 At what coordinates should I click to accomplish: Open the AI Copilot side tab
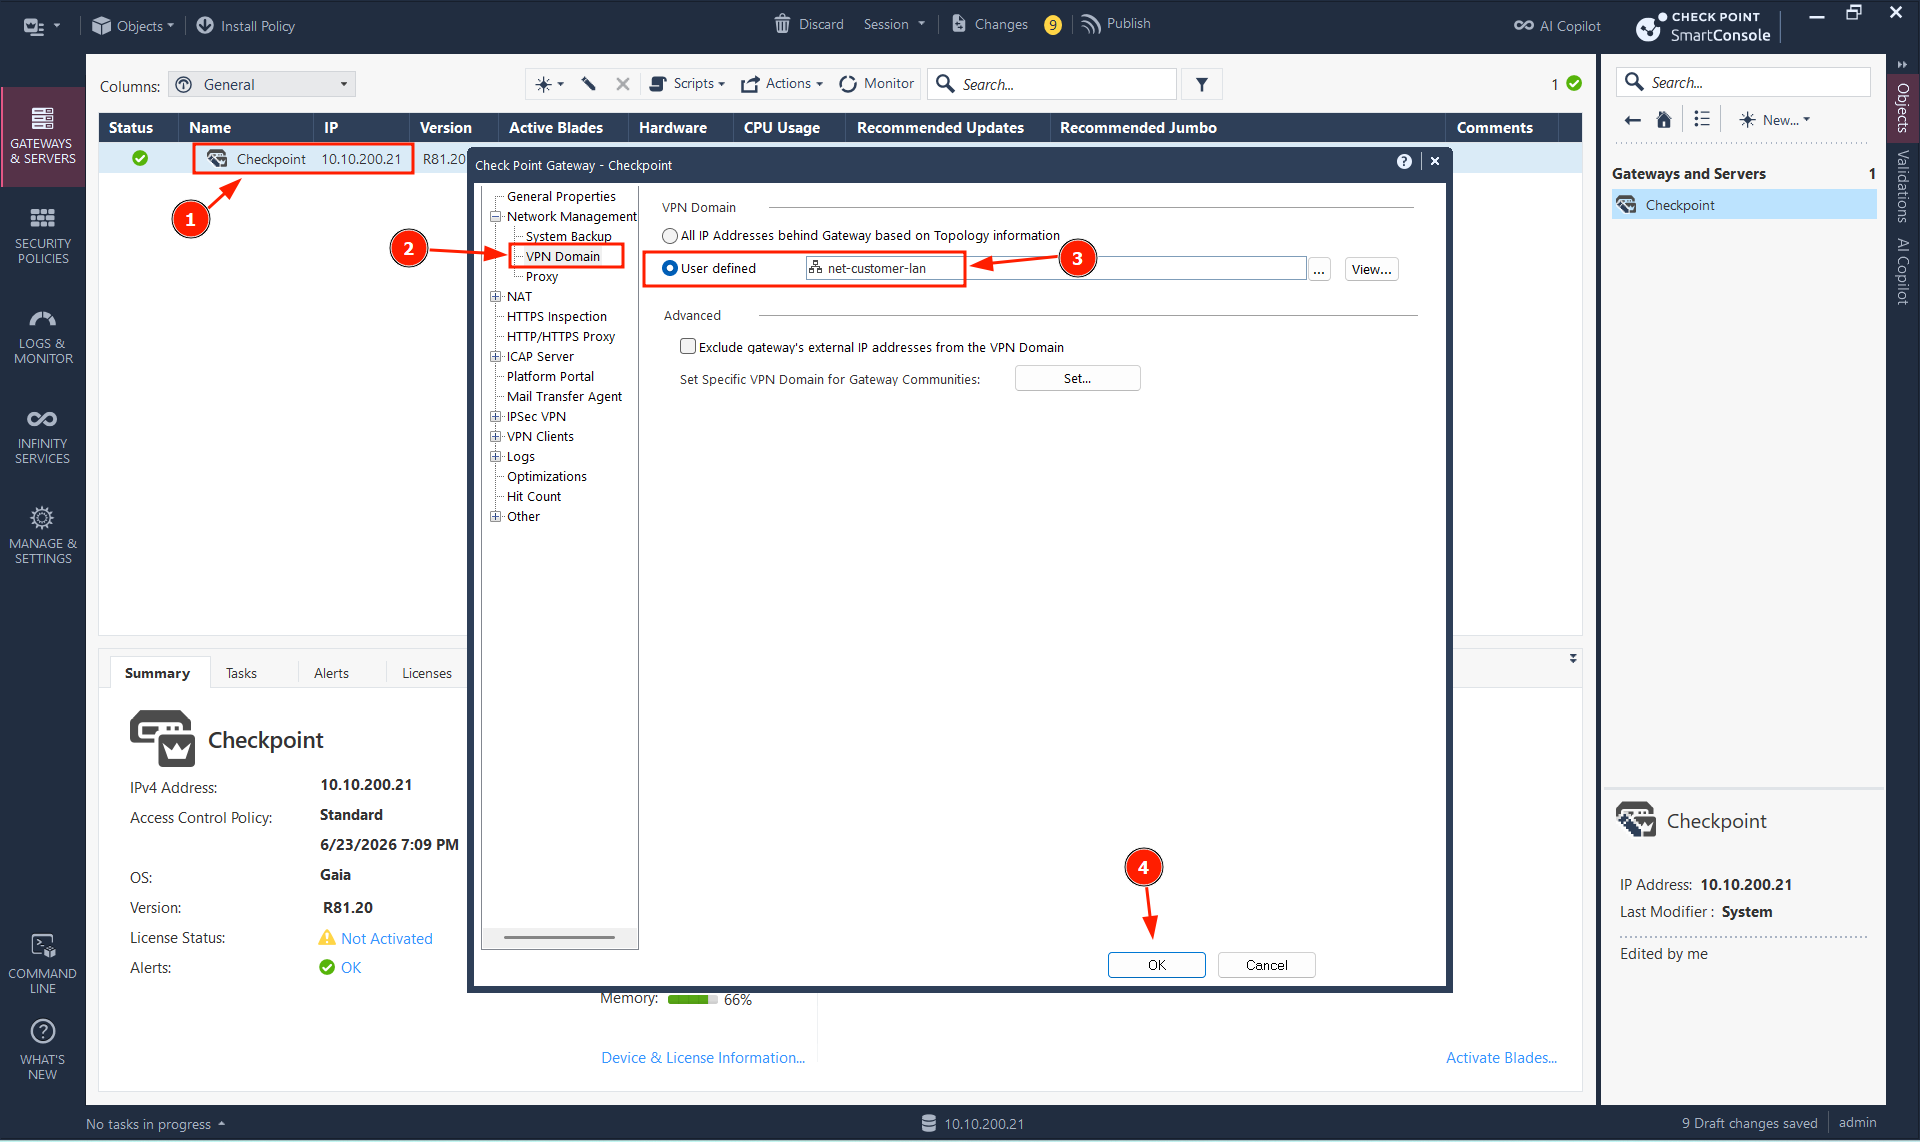(1903, 271)
